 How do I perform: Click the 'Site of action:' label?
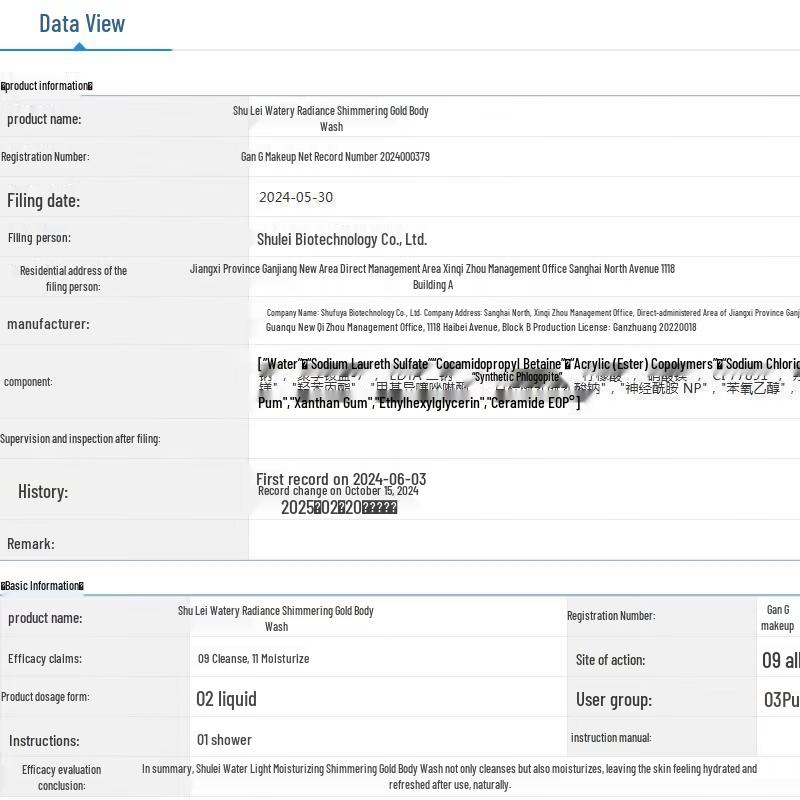pos(611,660)
